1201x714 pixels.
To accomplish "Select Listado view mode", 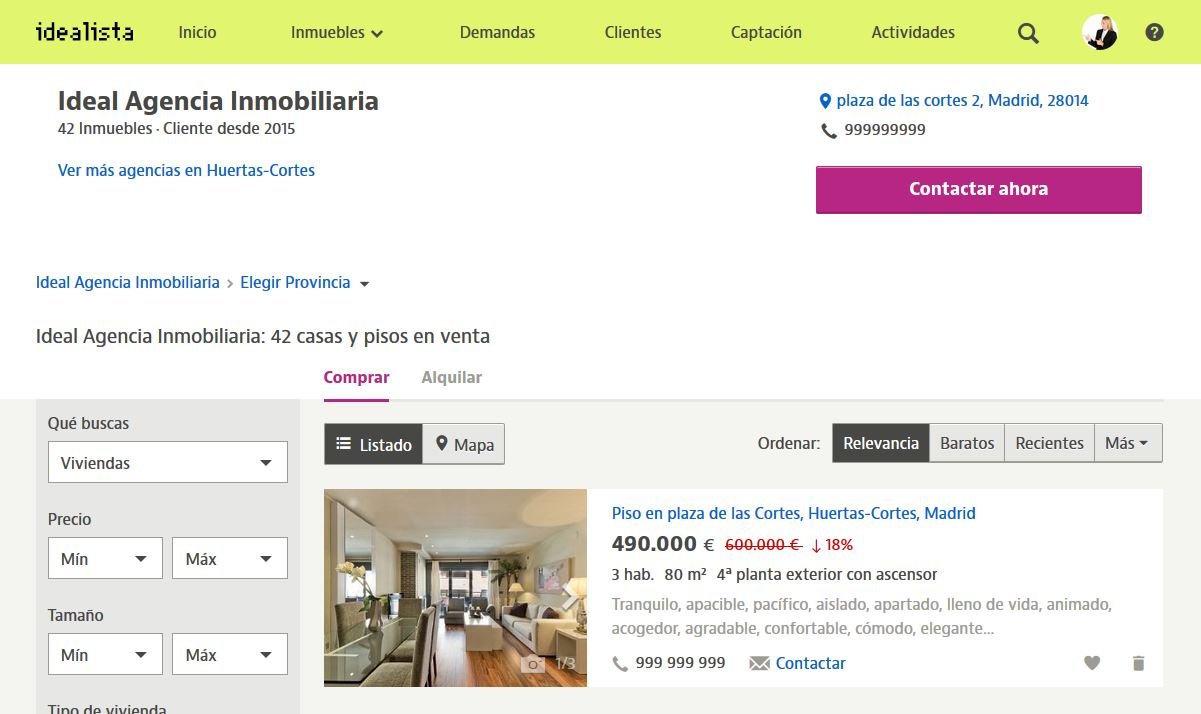I will coord(373,443).
